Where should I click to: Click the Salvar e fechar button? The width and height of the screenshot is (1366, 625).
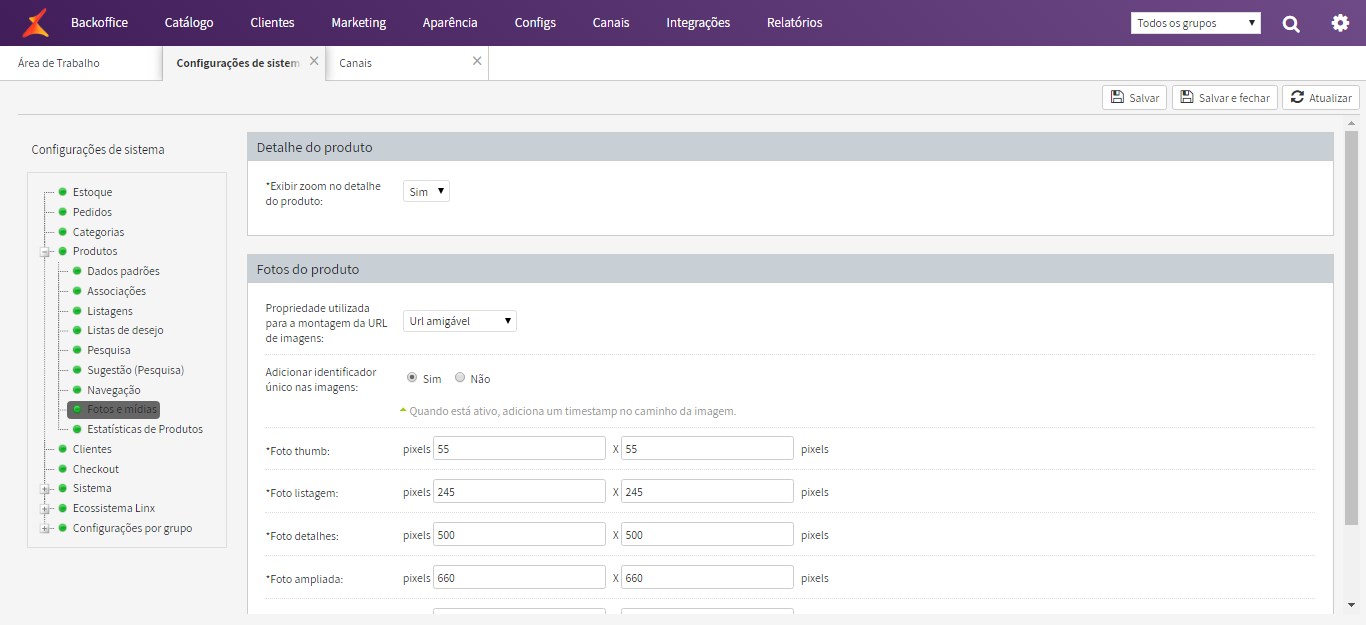click(x=1225, y=98)
